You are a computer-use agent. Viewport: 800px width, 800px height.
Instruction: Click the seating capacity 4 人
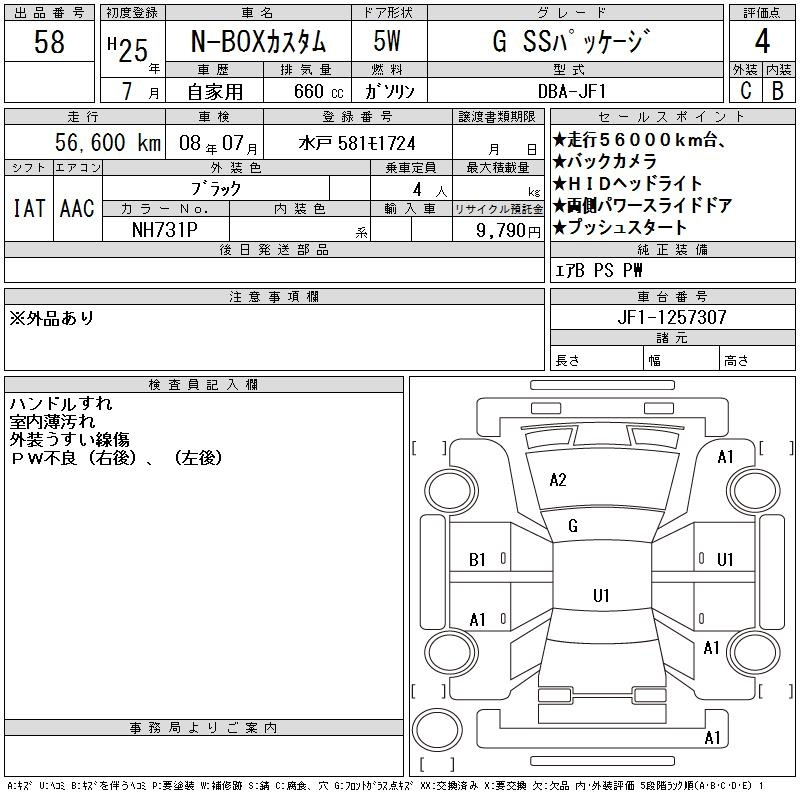pyautogui.click(x=430, y=190)
